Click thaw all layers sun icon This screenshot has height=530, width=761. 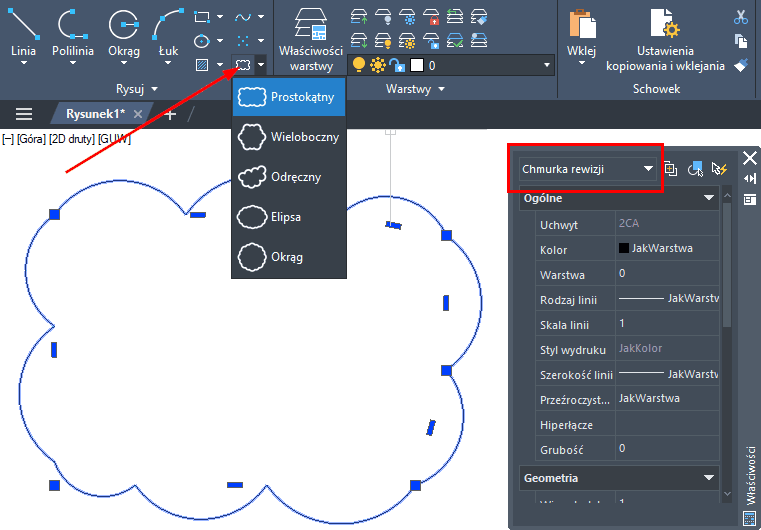pyautogui.click(x=407, y=40)
